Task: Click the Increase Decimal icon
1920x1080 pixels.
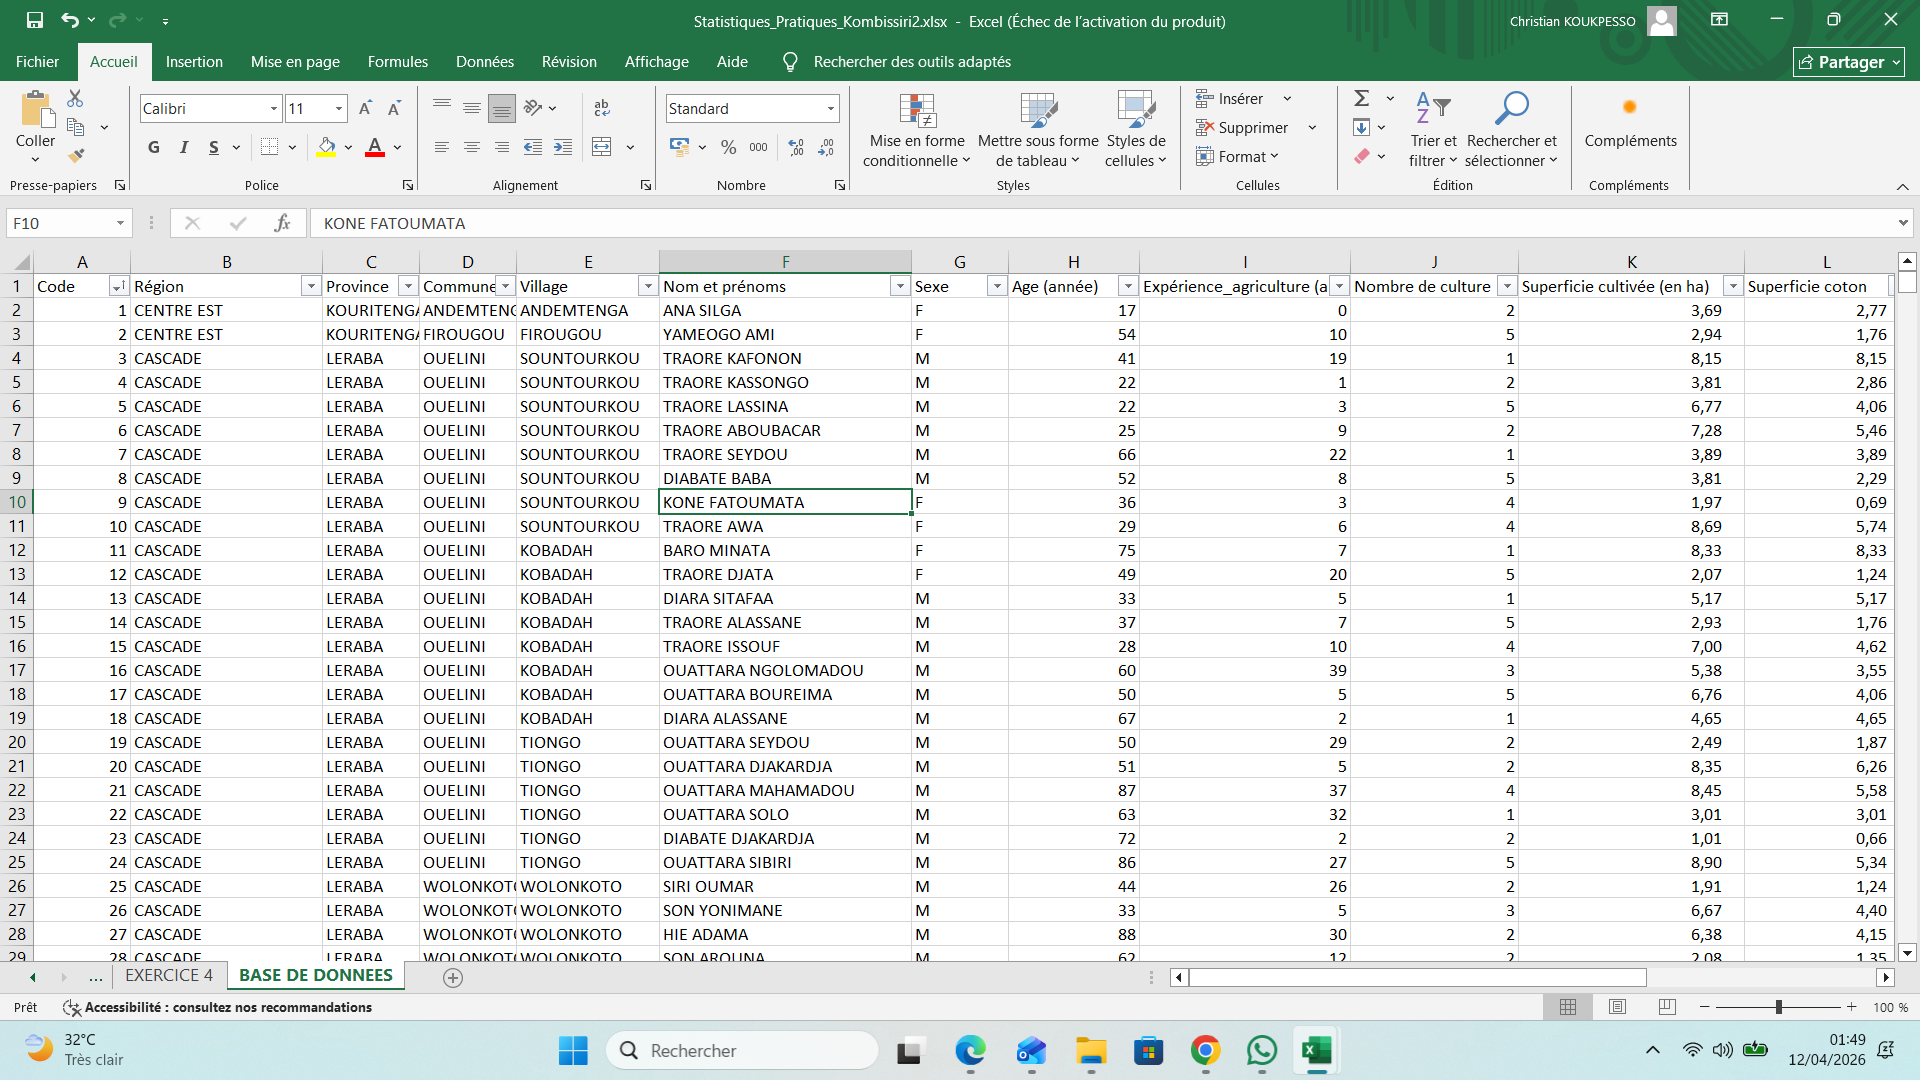Action: pyautogui.click(x=796, y=147)
